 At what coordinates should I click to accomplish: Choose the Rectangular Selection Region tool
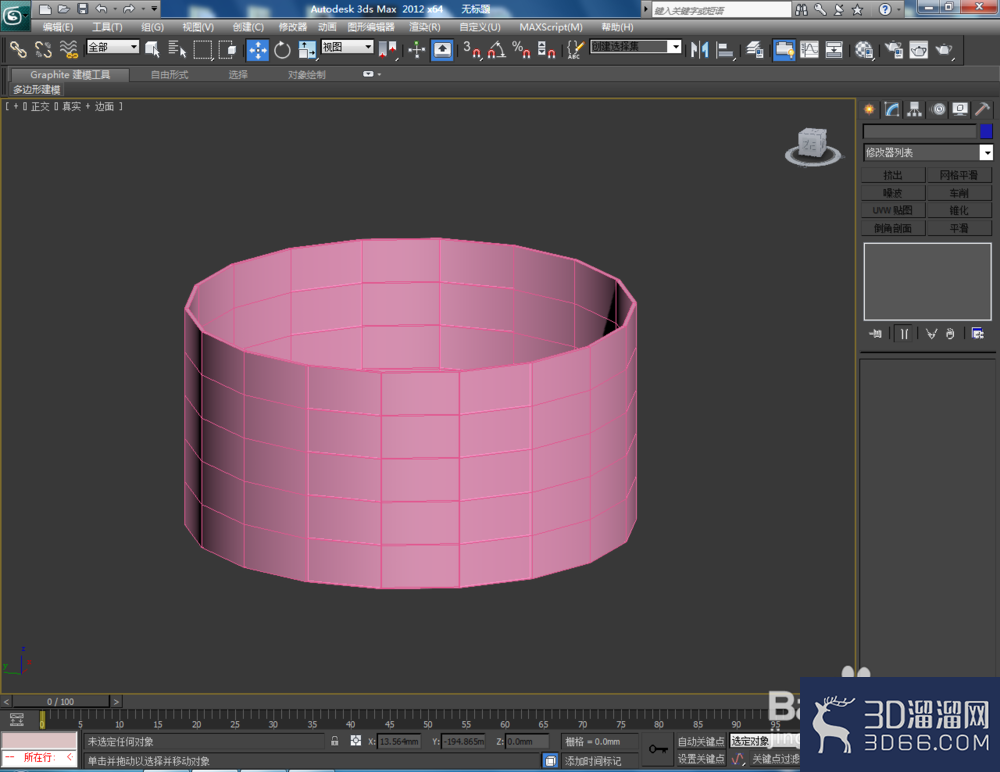[x=202, y=49]
